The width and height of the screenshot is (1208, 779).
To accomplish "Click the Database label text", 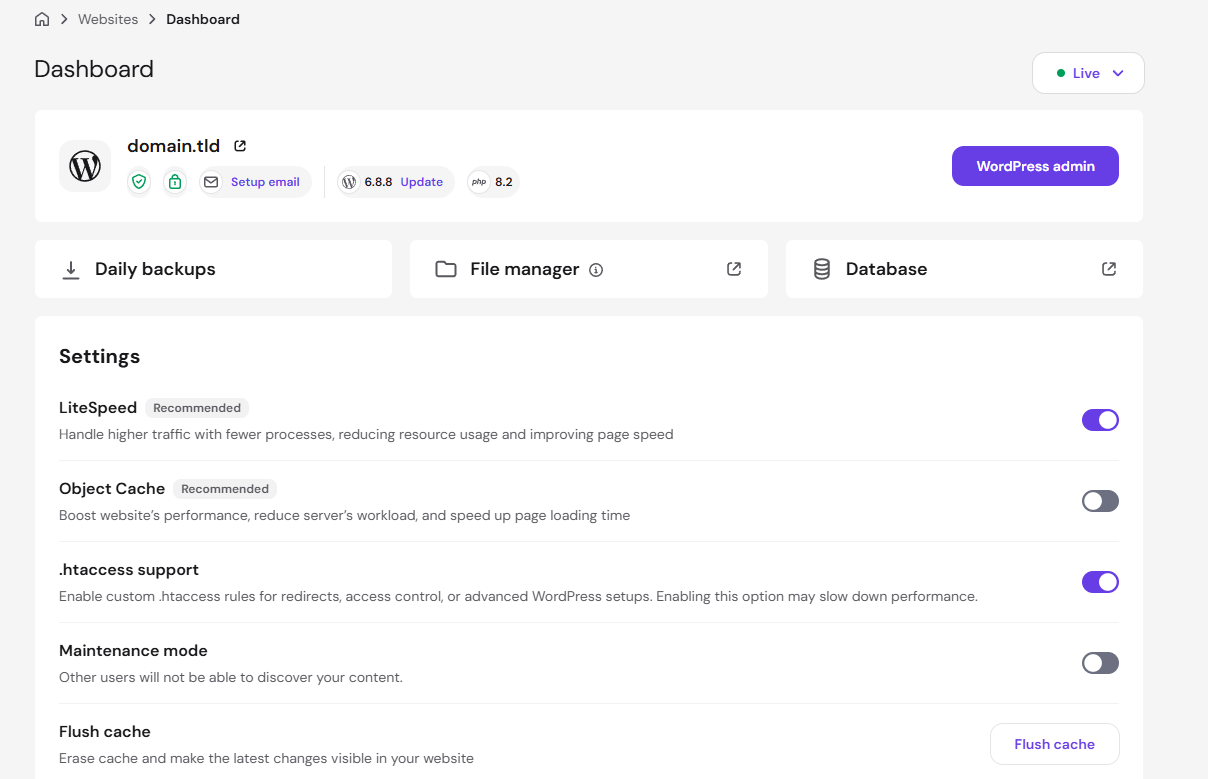I will pos(886,269).
